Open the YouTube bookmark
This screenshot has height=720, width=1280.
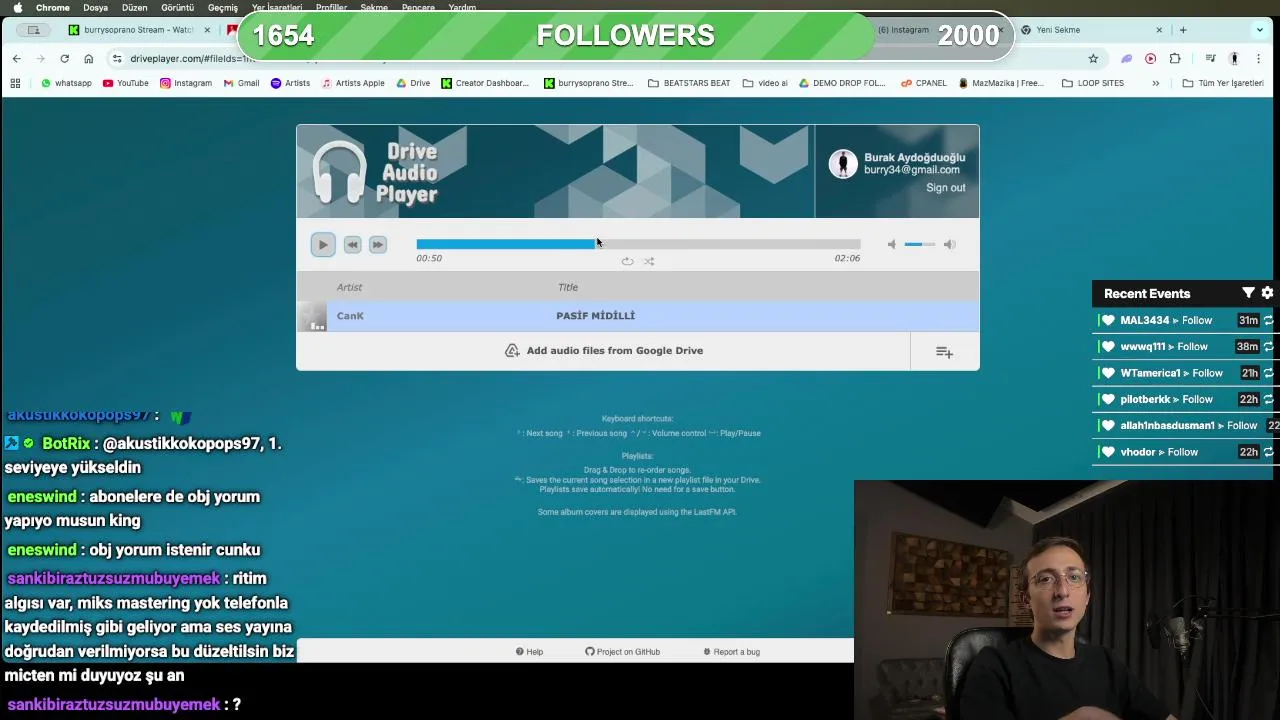click(126, 83)
